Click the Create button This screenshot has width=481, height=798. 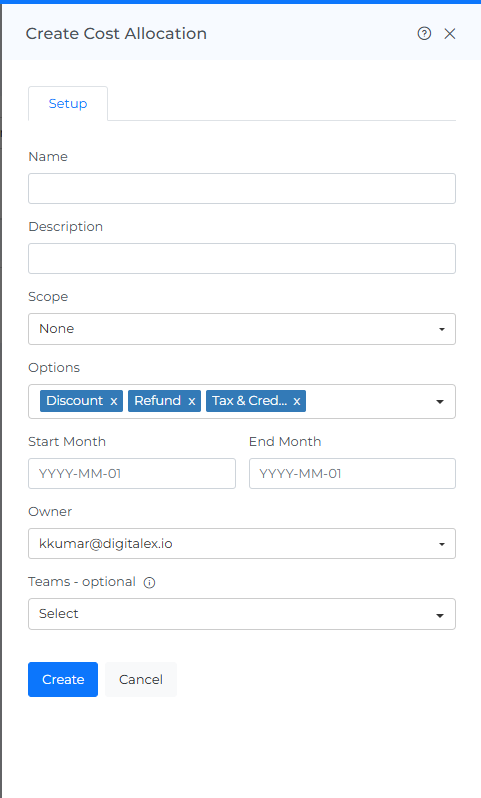(x=63, y=679)
